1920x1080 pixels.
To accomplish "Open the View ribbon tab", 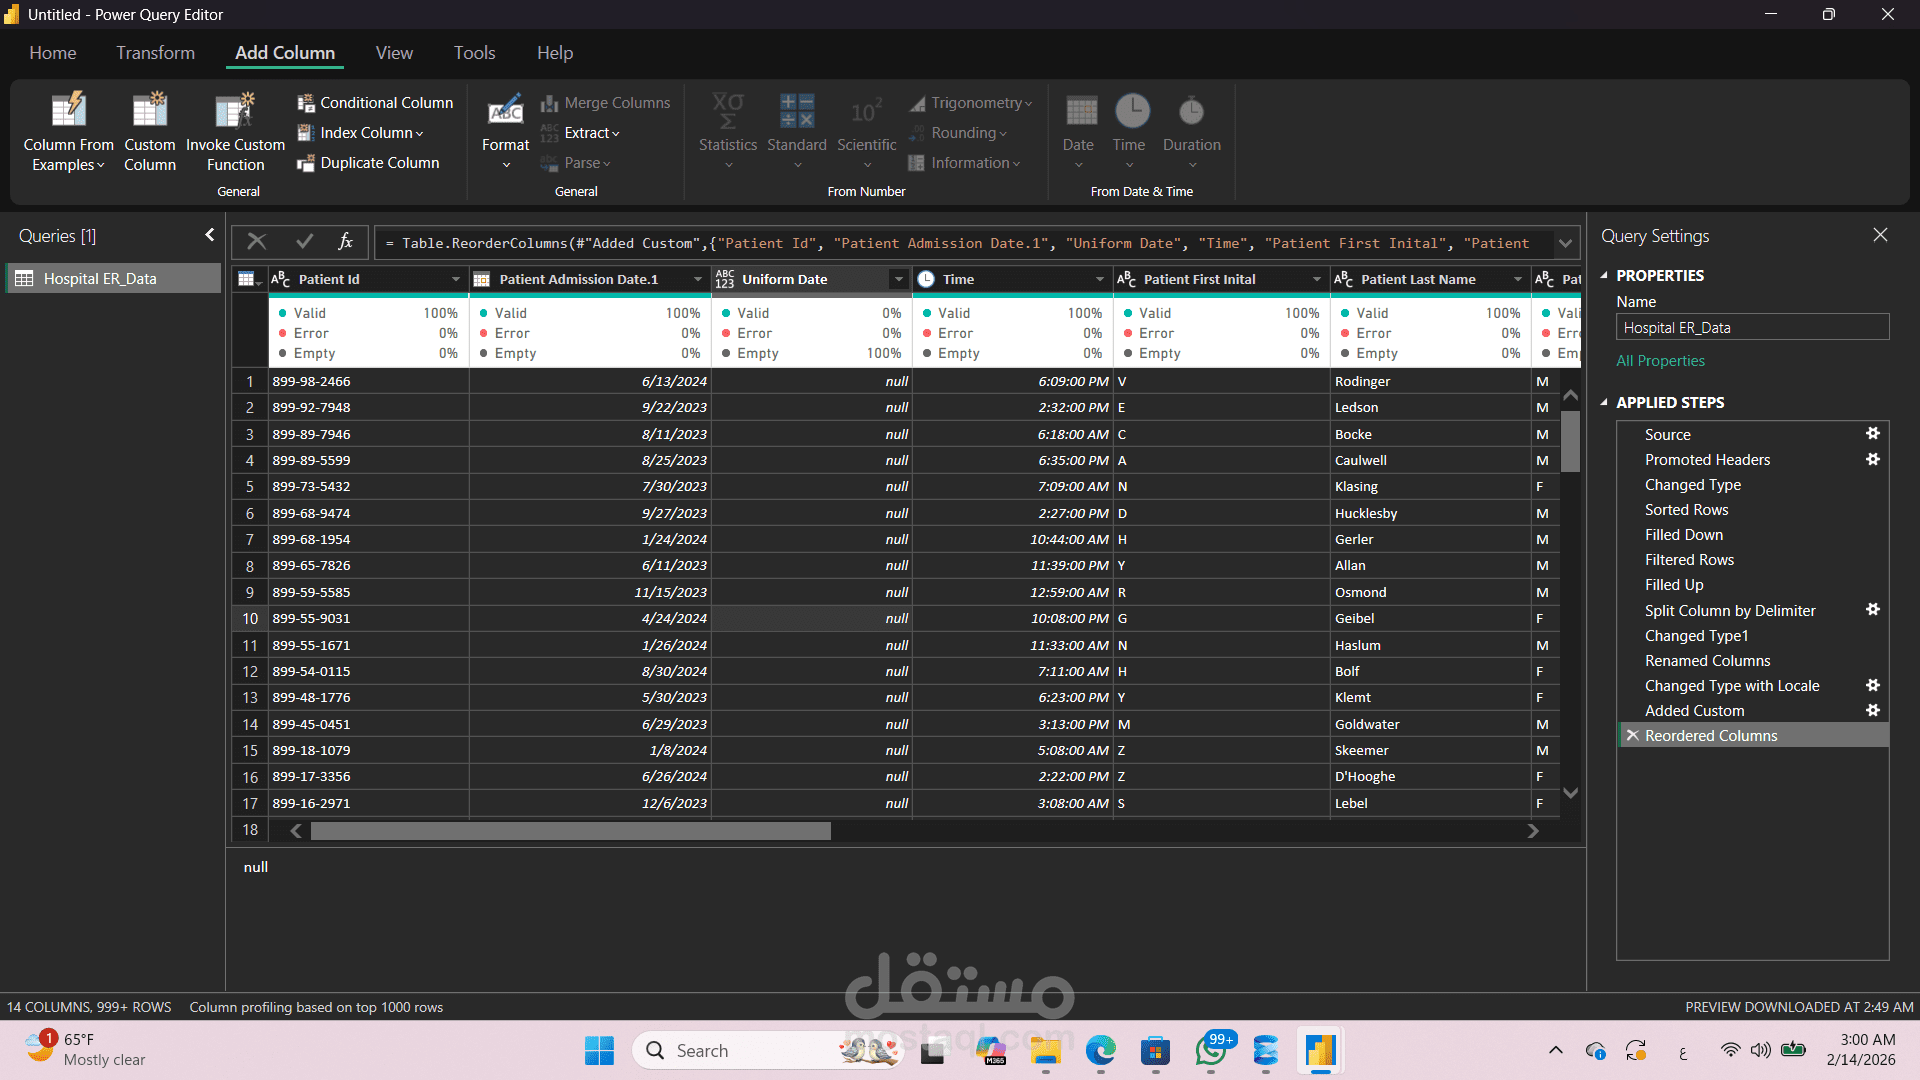I will pos(393,53).
